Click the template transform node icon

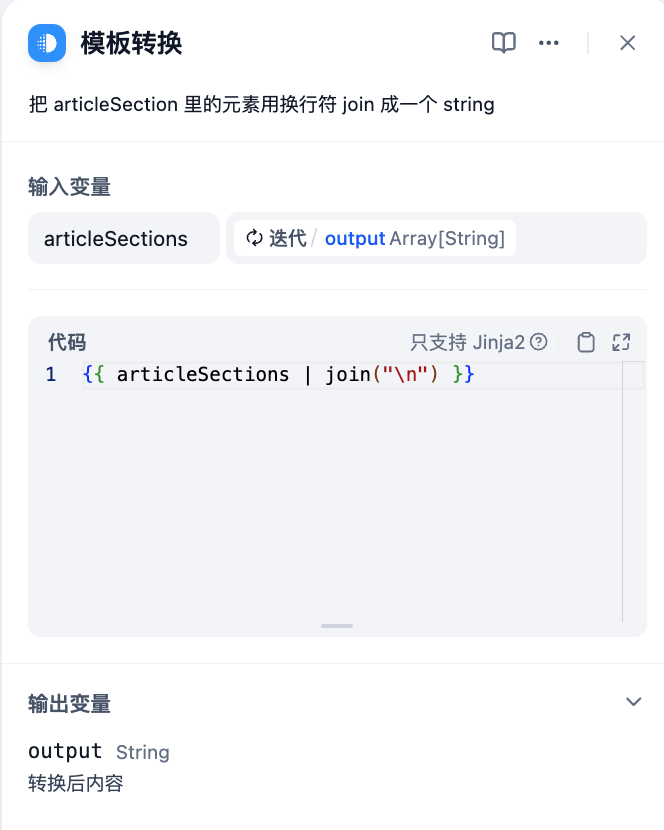[x=47, y=43]
